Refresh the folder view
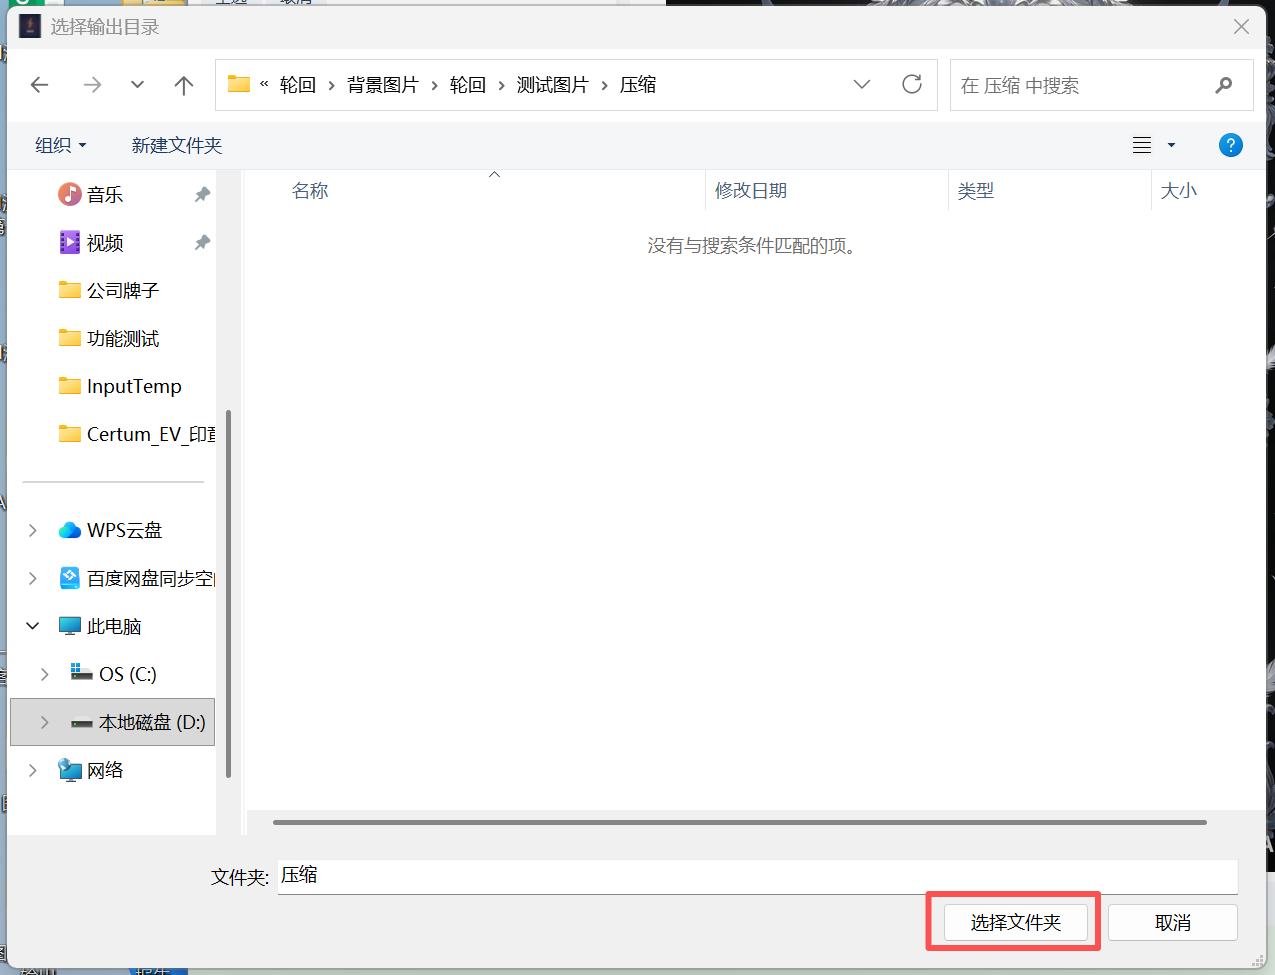The height and width of the screenshot is (975, 1275). 912,84
